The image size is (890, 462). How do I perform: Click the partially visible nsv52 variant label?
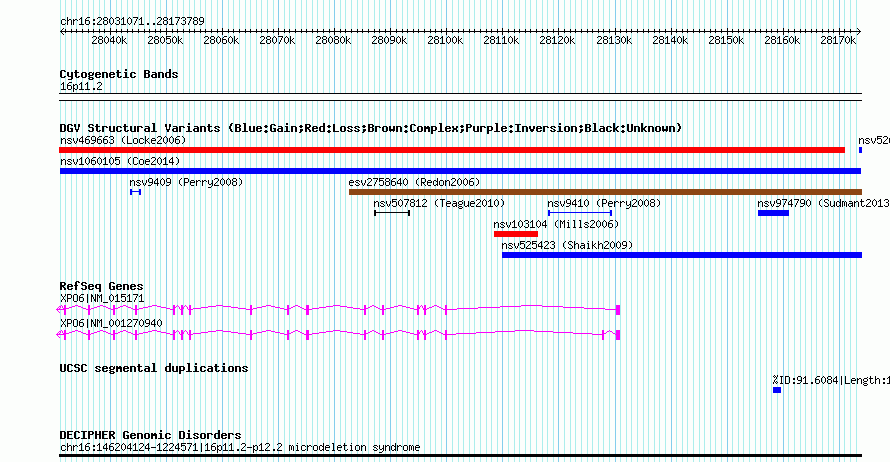coord(874,140)
